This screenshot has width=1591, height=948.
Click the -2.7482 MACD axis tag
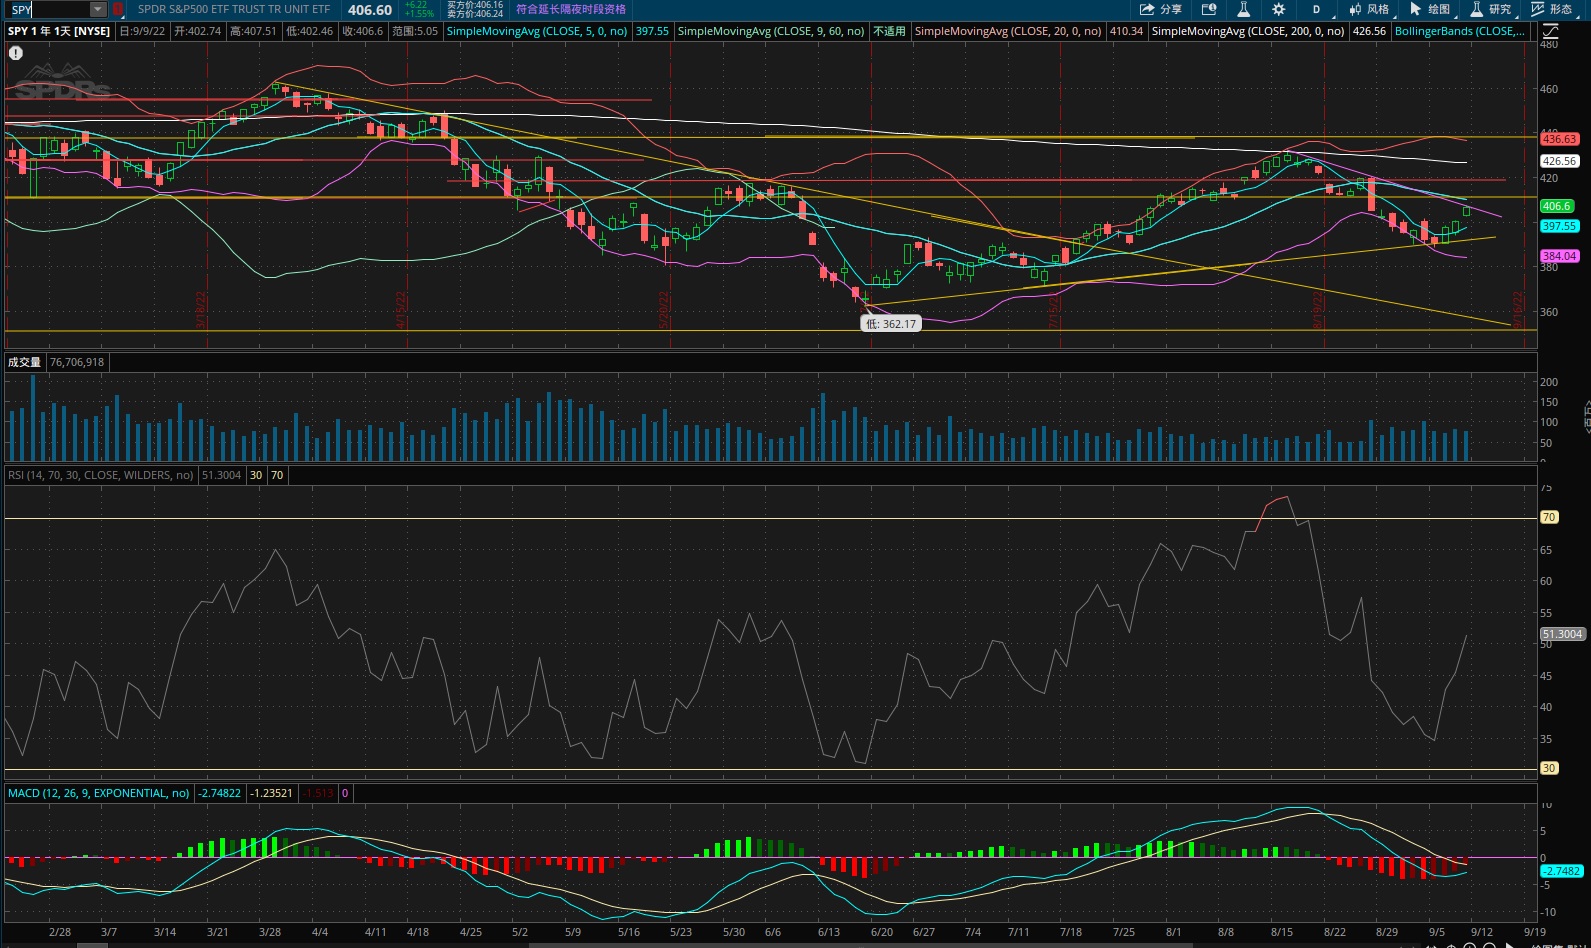point(1561,871)
